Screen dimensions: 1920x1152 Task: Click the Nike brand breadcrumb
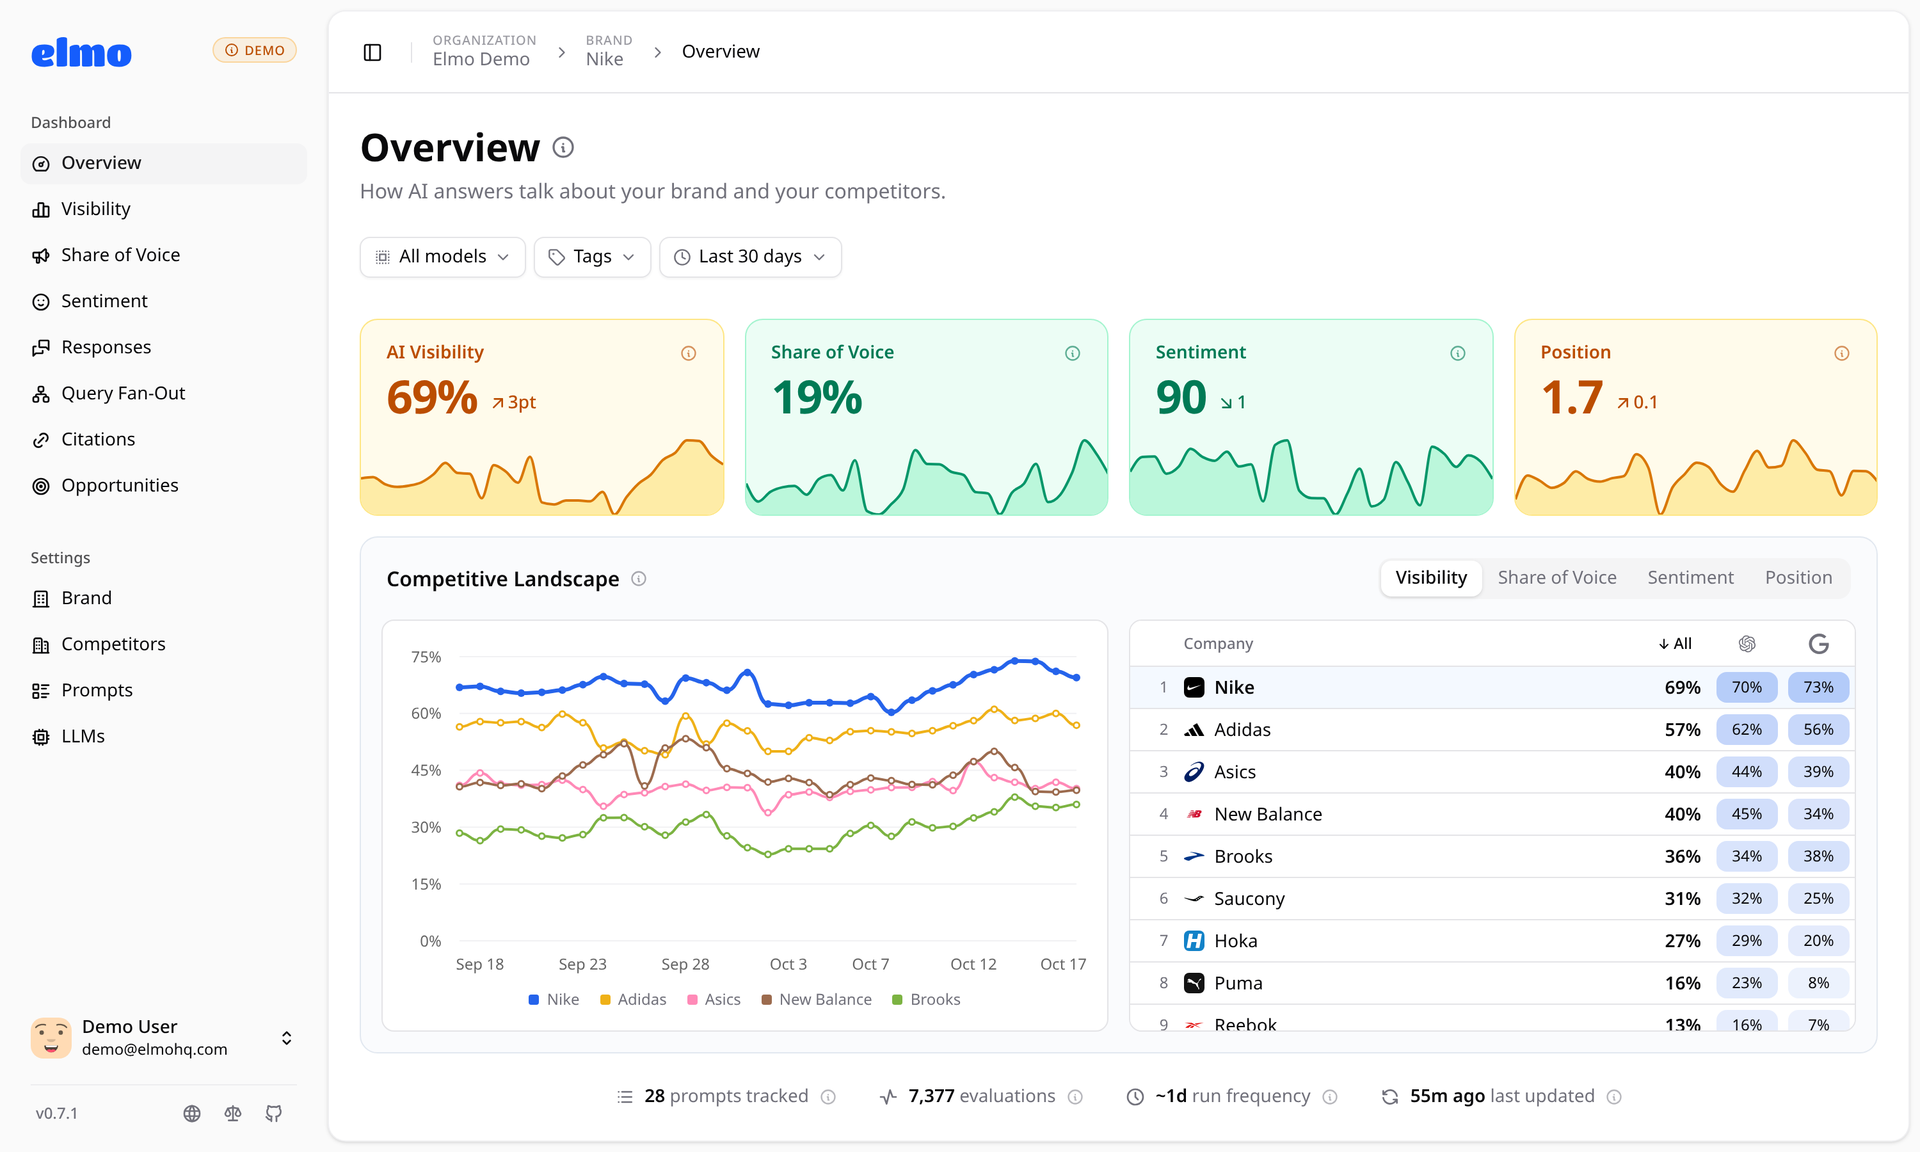(x=608, y=51)
